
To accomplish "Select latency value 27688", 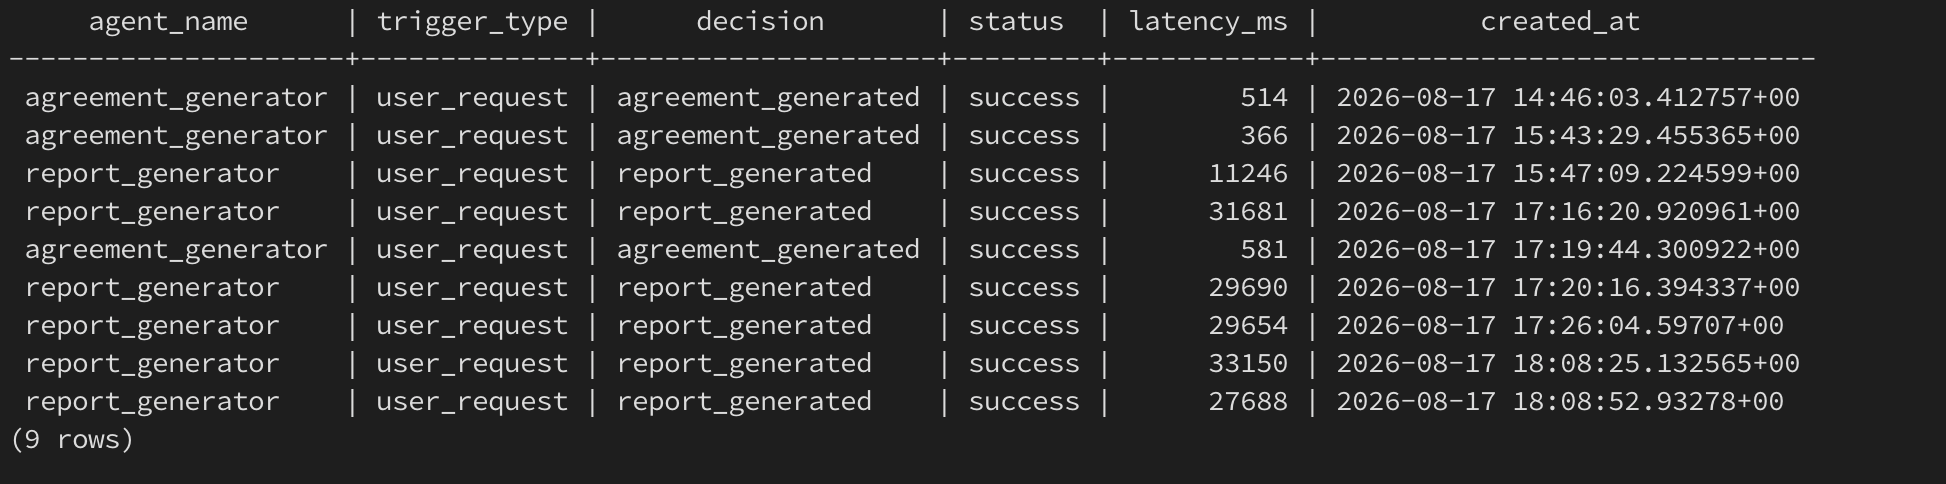I will pos(1248,402).
